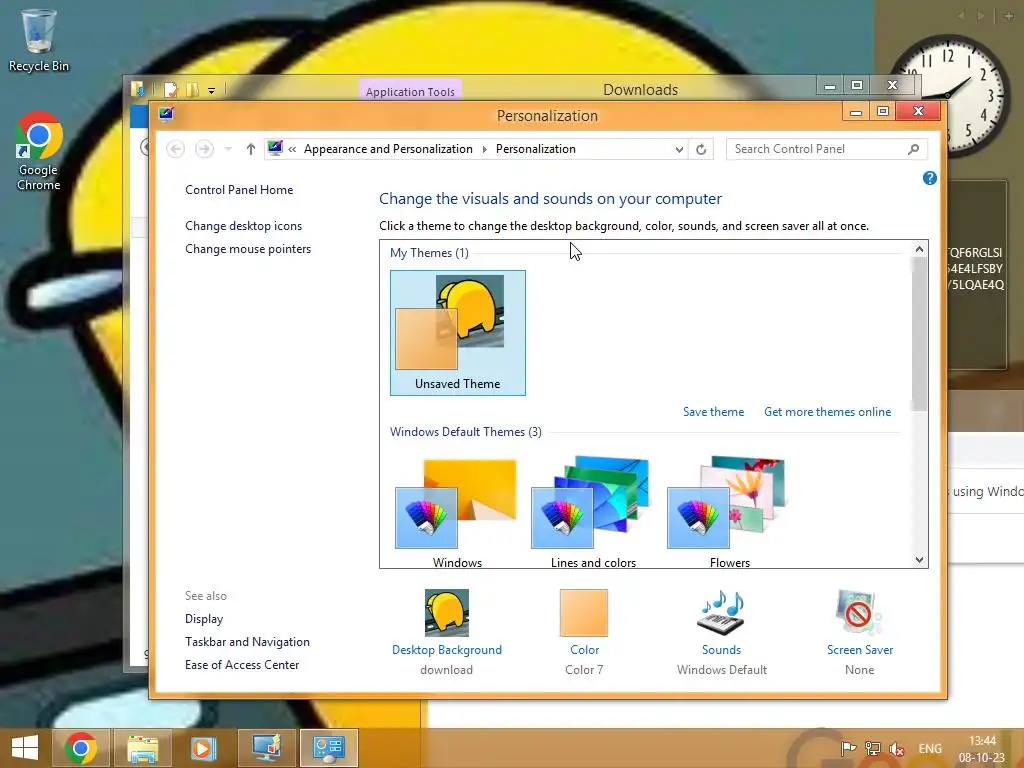The image size is (1024, 768).
Task: Select the Lines and colors theme
Action: 593,513
